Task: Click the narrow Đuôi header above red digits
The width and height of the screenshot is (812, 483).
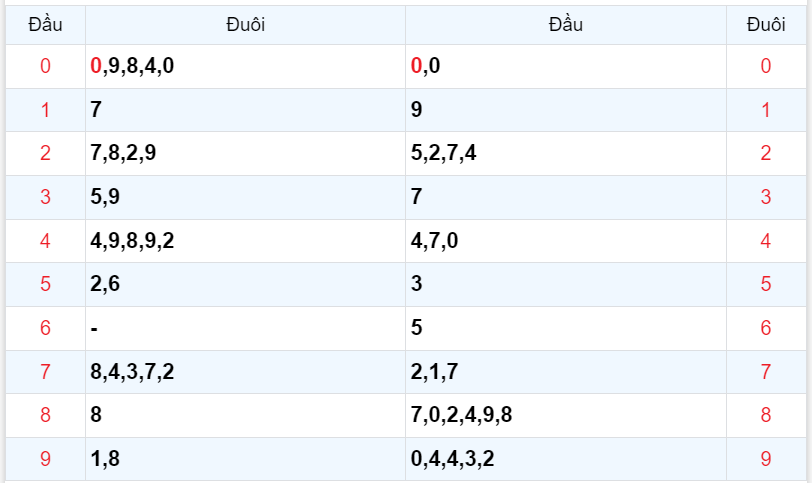Action: (766, 25)
